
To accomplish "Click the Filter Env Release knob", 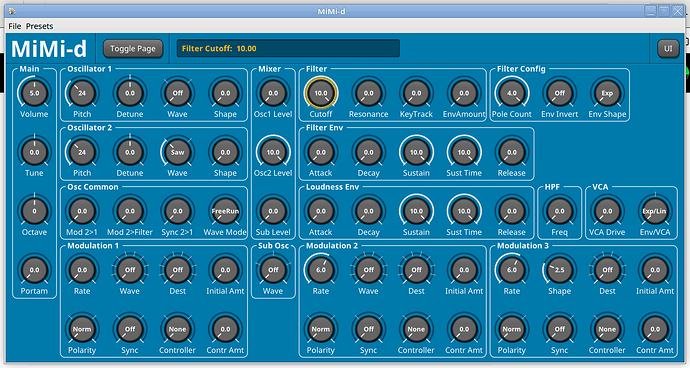I will coord(512,152).
